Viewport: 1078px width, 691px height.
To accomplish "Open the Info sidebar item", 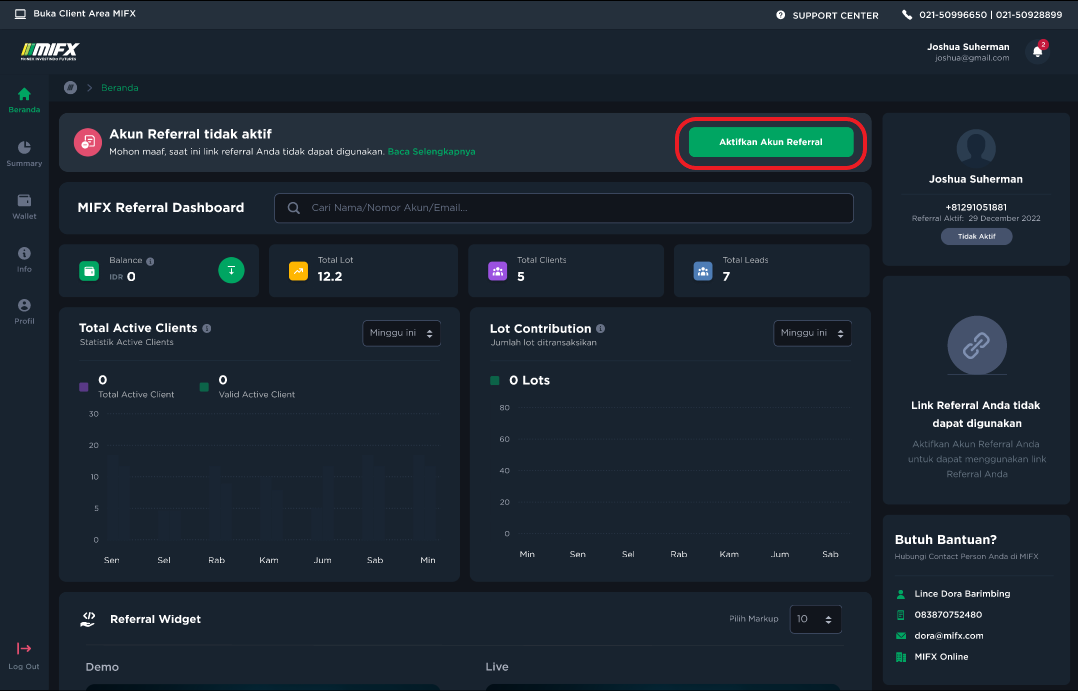I will [24, 259].
